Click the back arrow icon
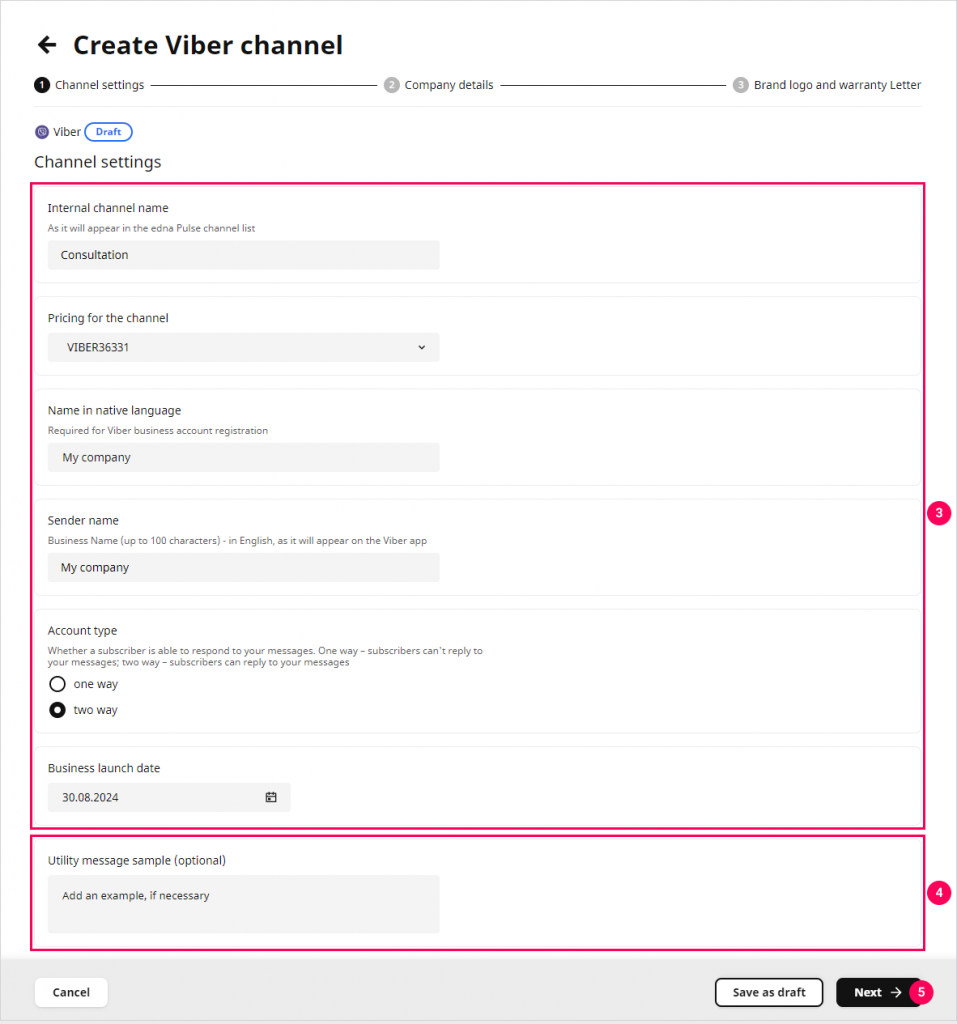Viewport: 957px width, 1024px height. 46,45
